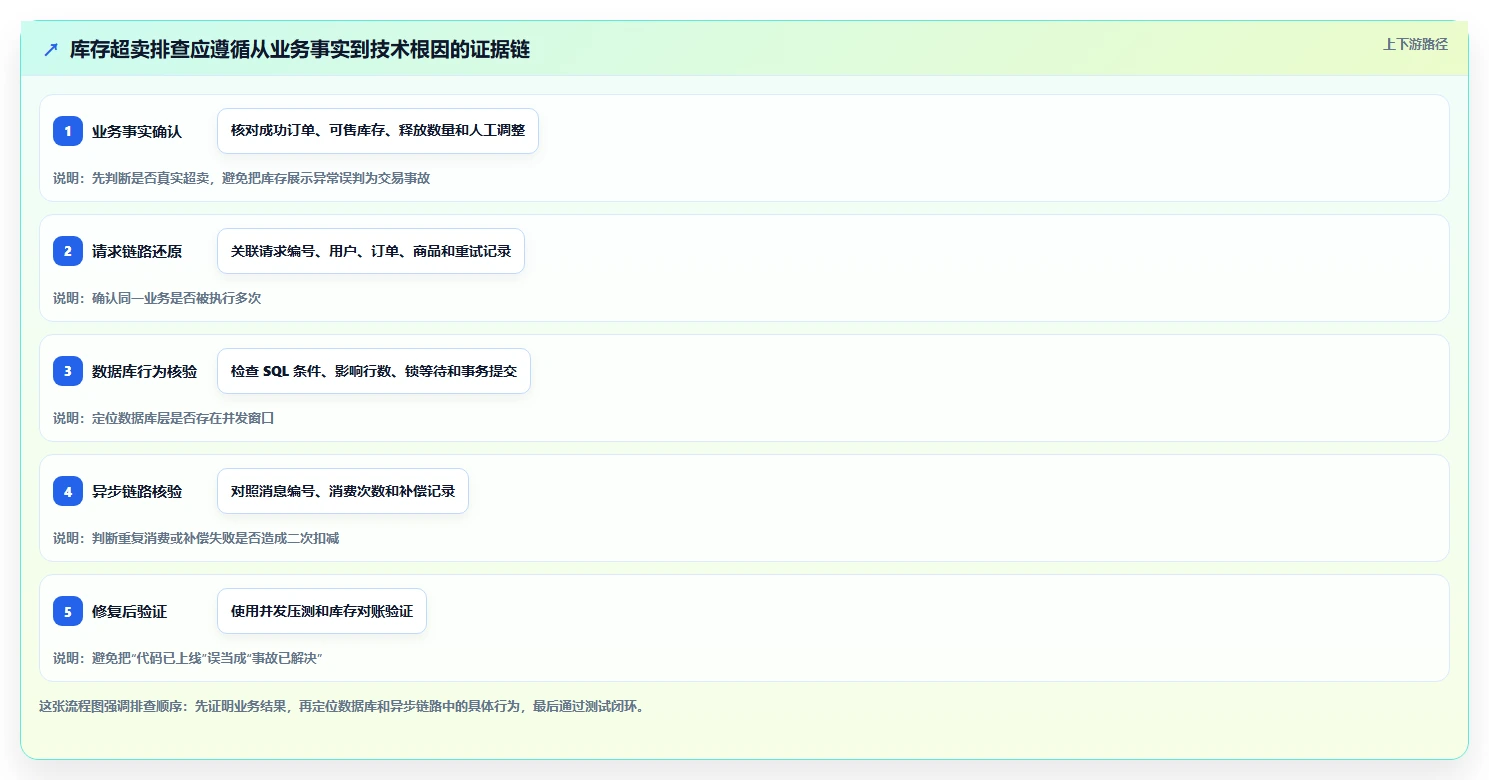The width and height of the screenshot is (1489, 780).
Task: Click the step 3 number badge
Action: [68, 371]
